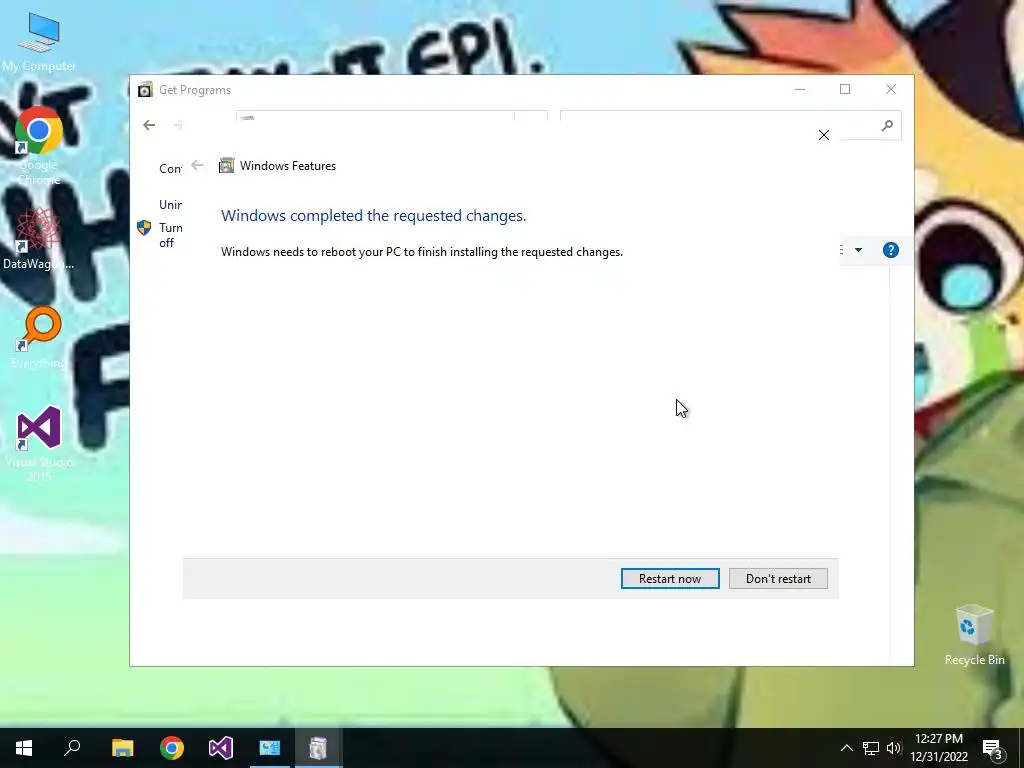Open Everything search desktop shortcut

[x=39, y=337]
